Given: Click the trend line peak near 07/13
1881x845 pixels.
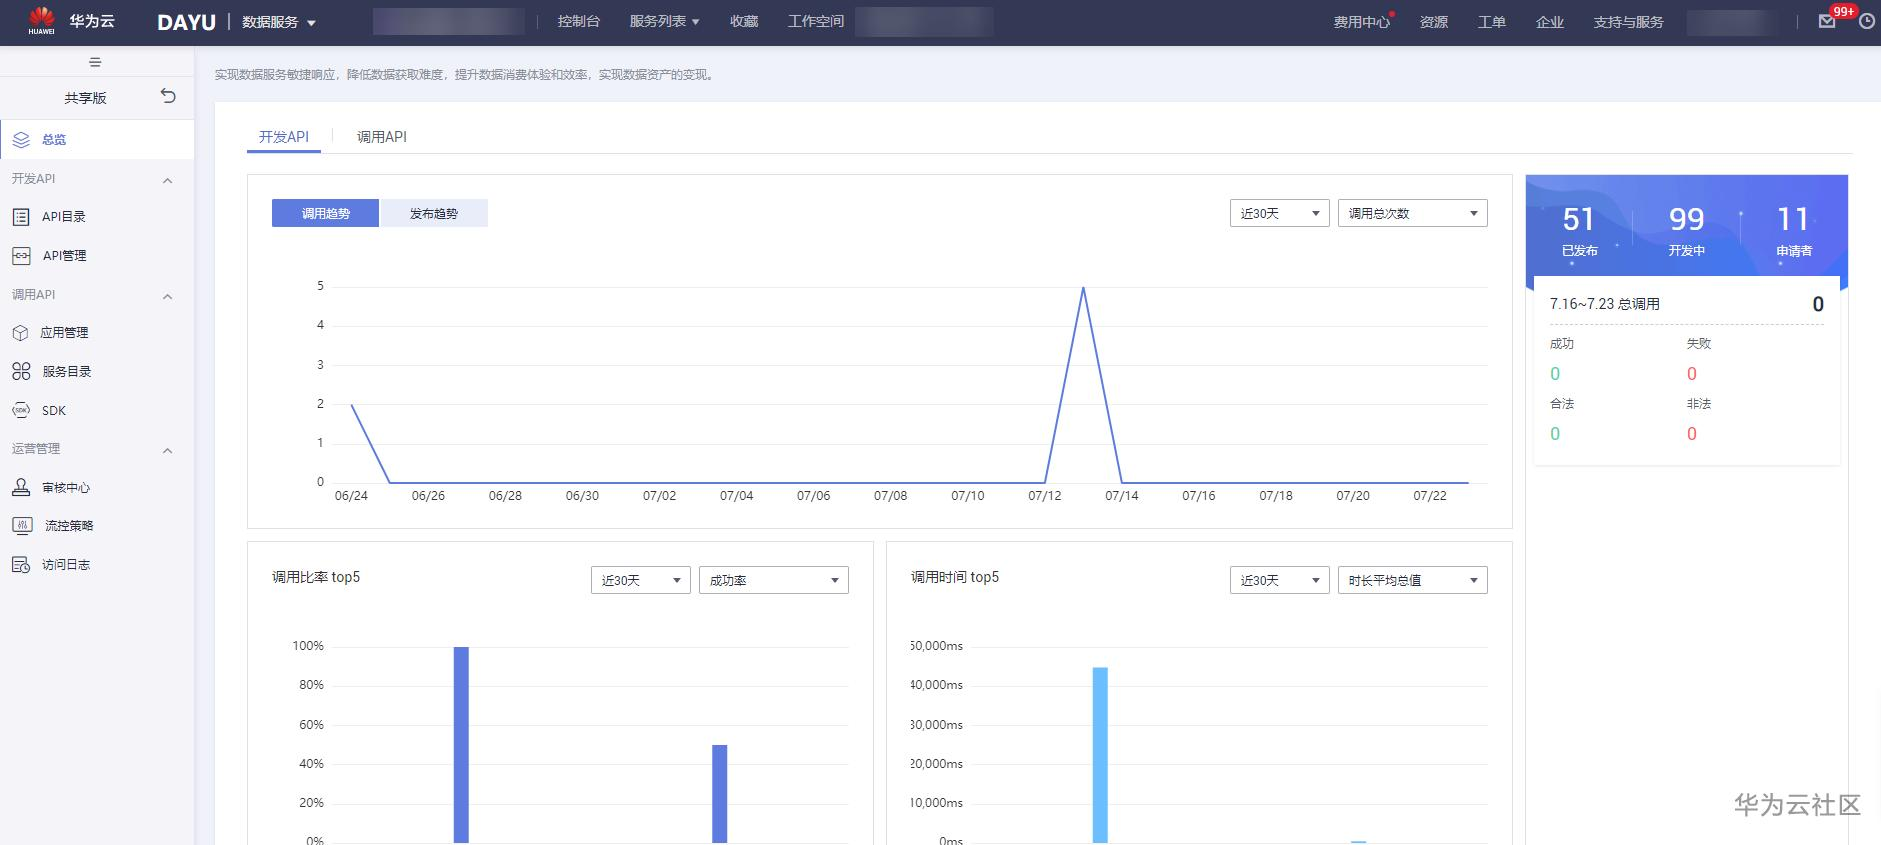Looking at the screenshot, I should click(1083, 288).
